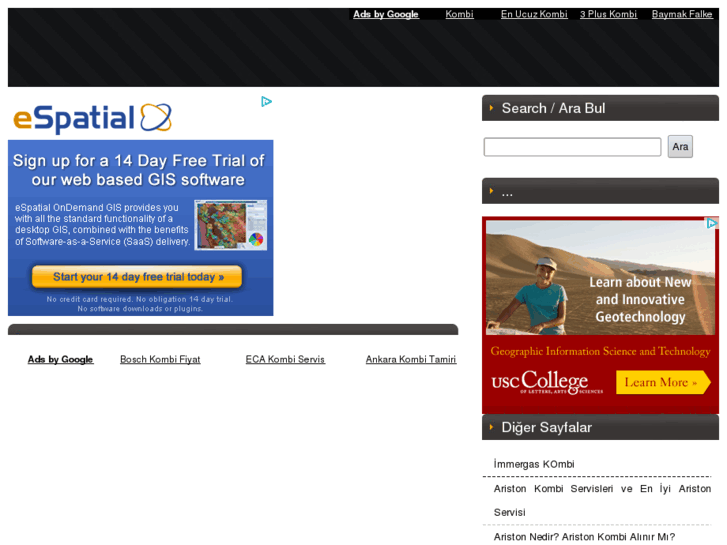Open the 'En Ucuz Kombi' link

[x=534, y=14]
